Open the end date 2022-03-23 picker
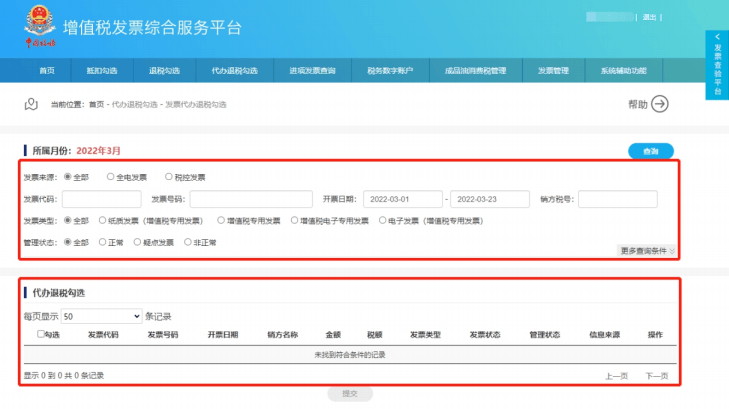The height and width of the screenshot is (409, 729). 489,199
